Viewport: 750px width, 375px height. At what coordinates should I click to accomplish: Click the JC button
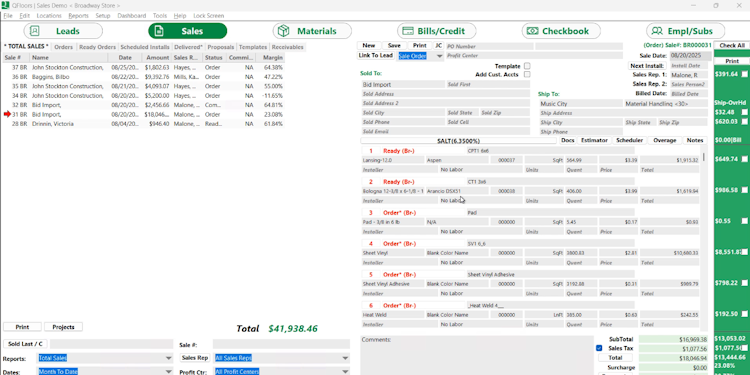[439, 45]
